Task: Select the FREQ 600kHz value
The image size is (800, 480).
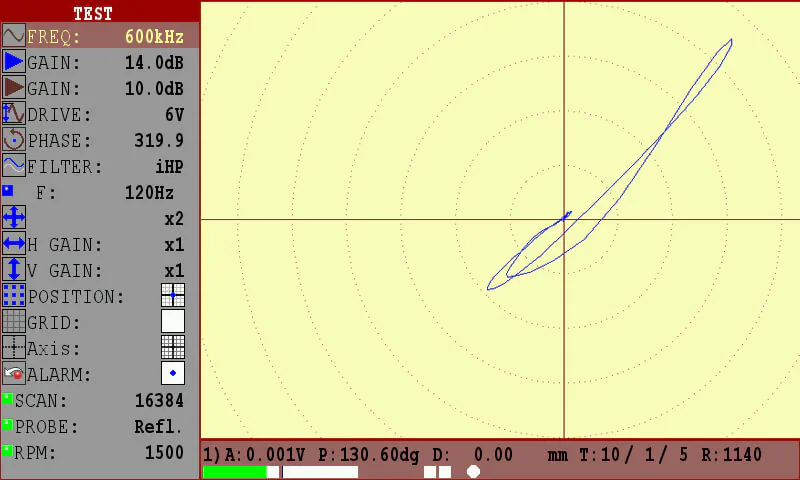Action: coord(154,37)
